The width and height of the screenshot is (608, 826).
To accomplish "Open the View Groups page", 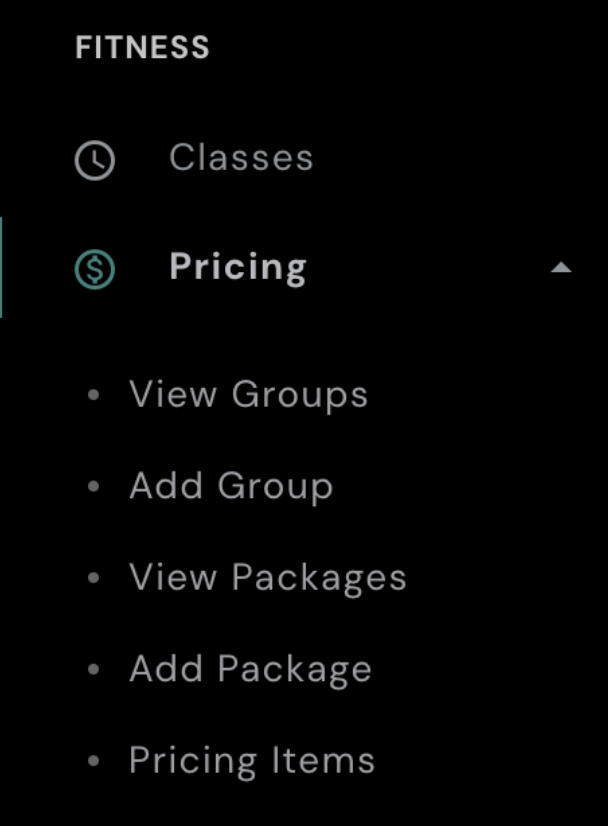I will (x=249, y=395).
